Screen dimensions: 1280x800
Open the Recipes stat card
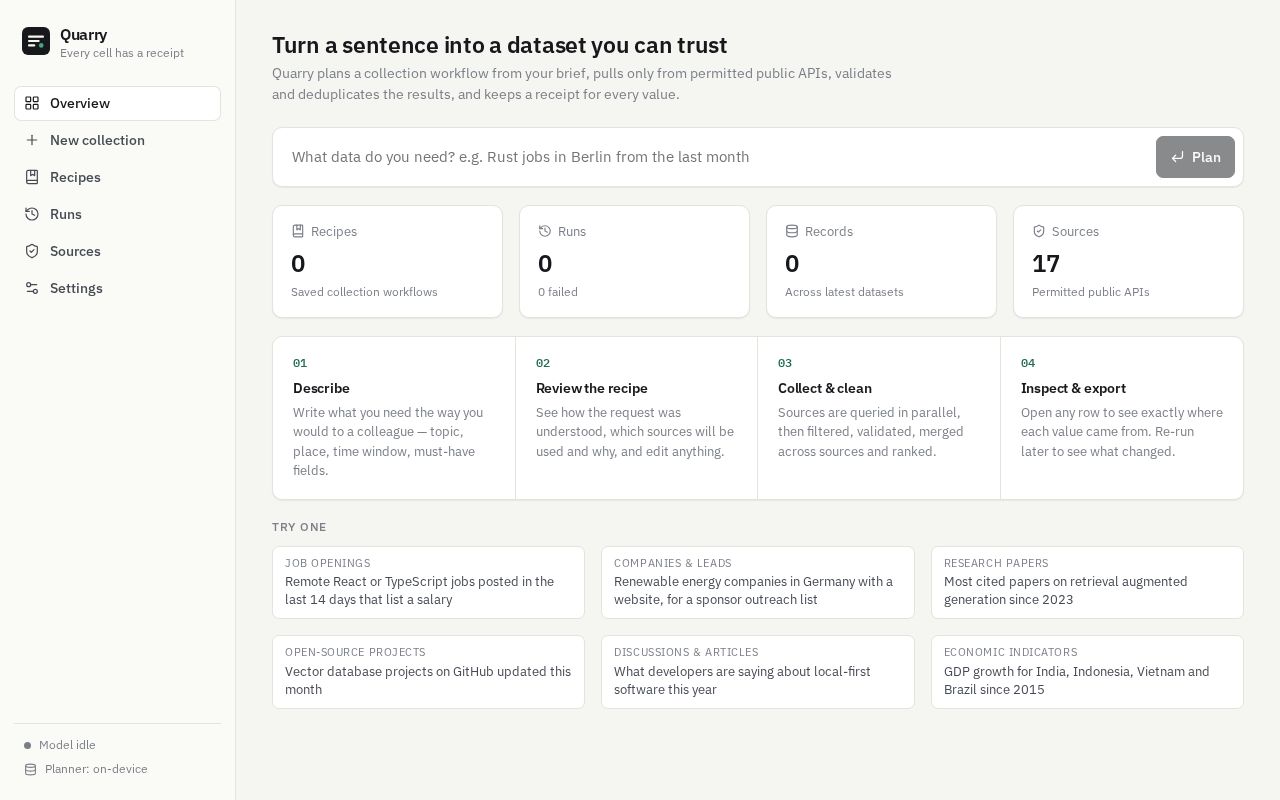(387, 262)
